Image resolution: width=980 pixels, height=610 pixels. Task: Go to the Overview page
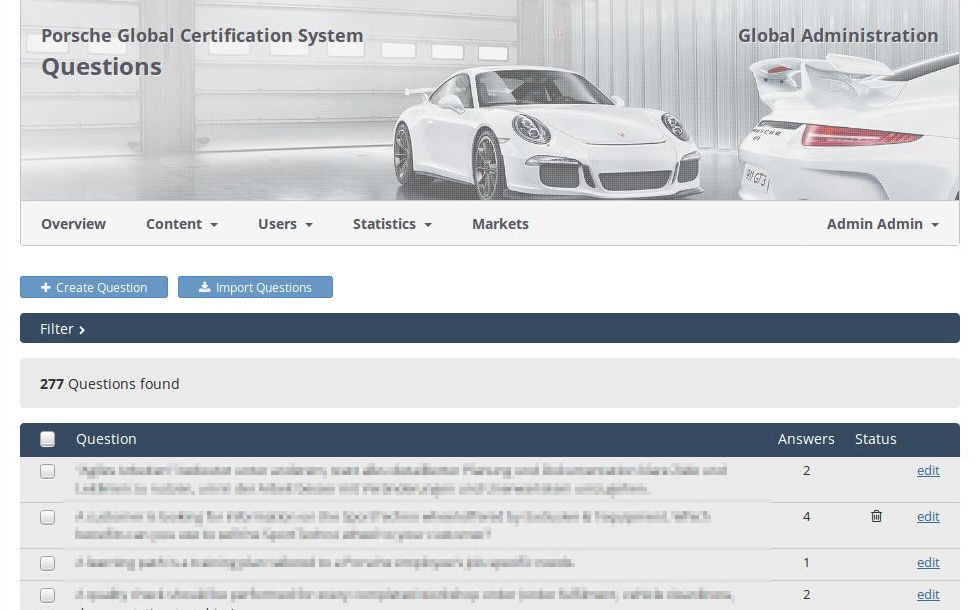tap(73, 224)
